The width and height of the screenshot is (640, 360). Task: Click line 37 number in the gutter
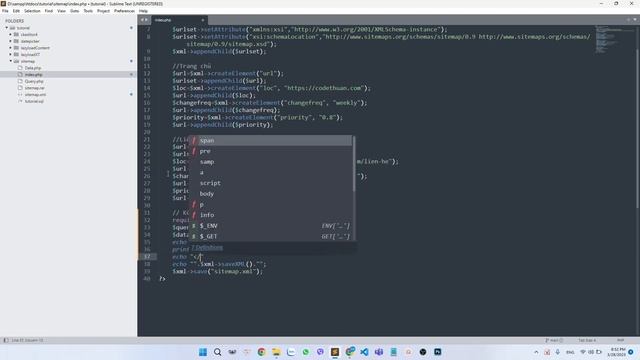pos(147,257)
